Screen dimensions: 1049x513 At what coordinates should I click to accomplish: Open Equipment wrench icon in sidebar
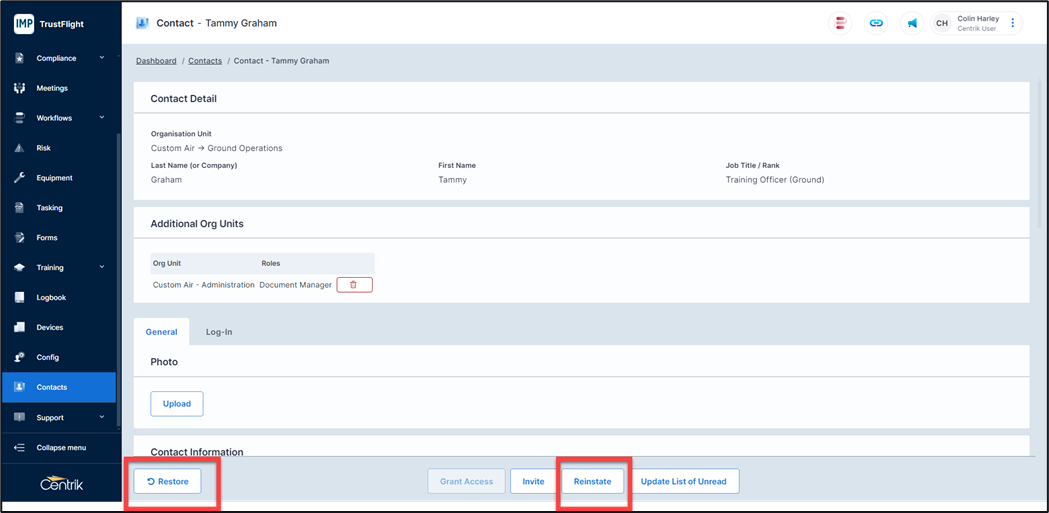[19, 178]
